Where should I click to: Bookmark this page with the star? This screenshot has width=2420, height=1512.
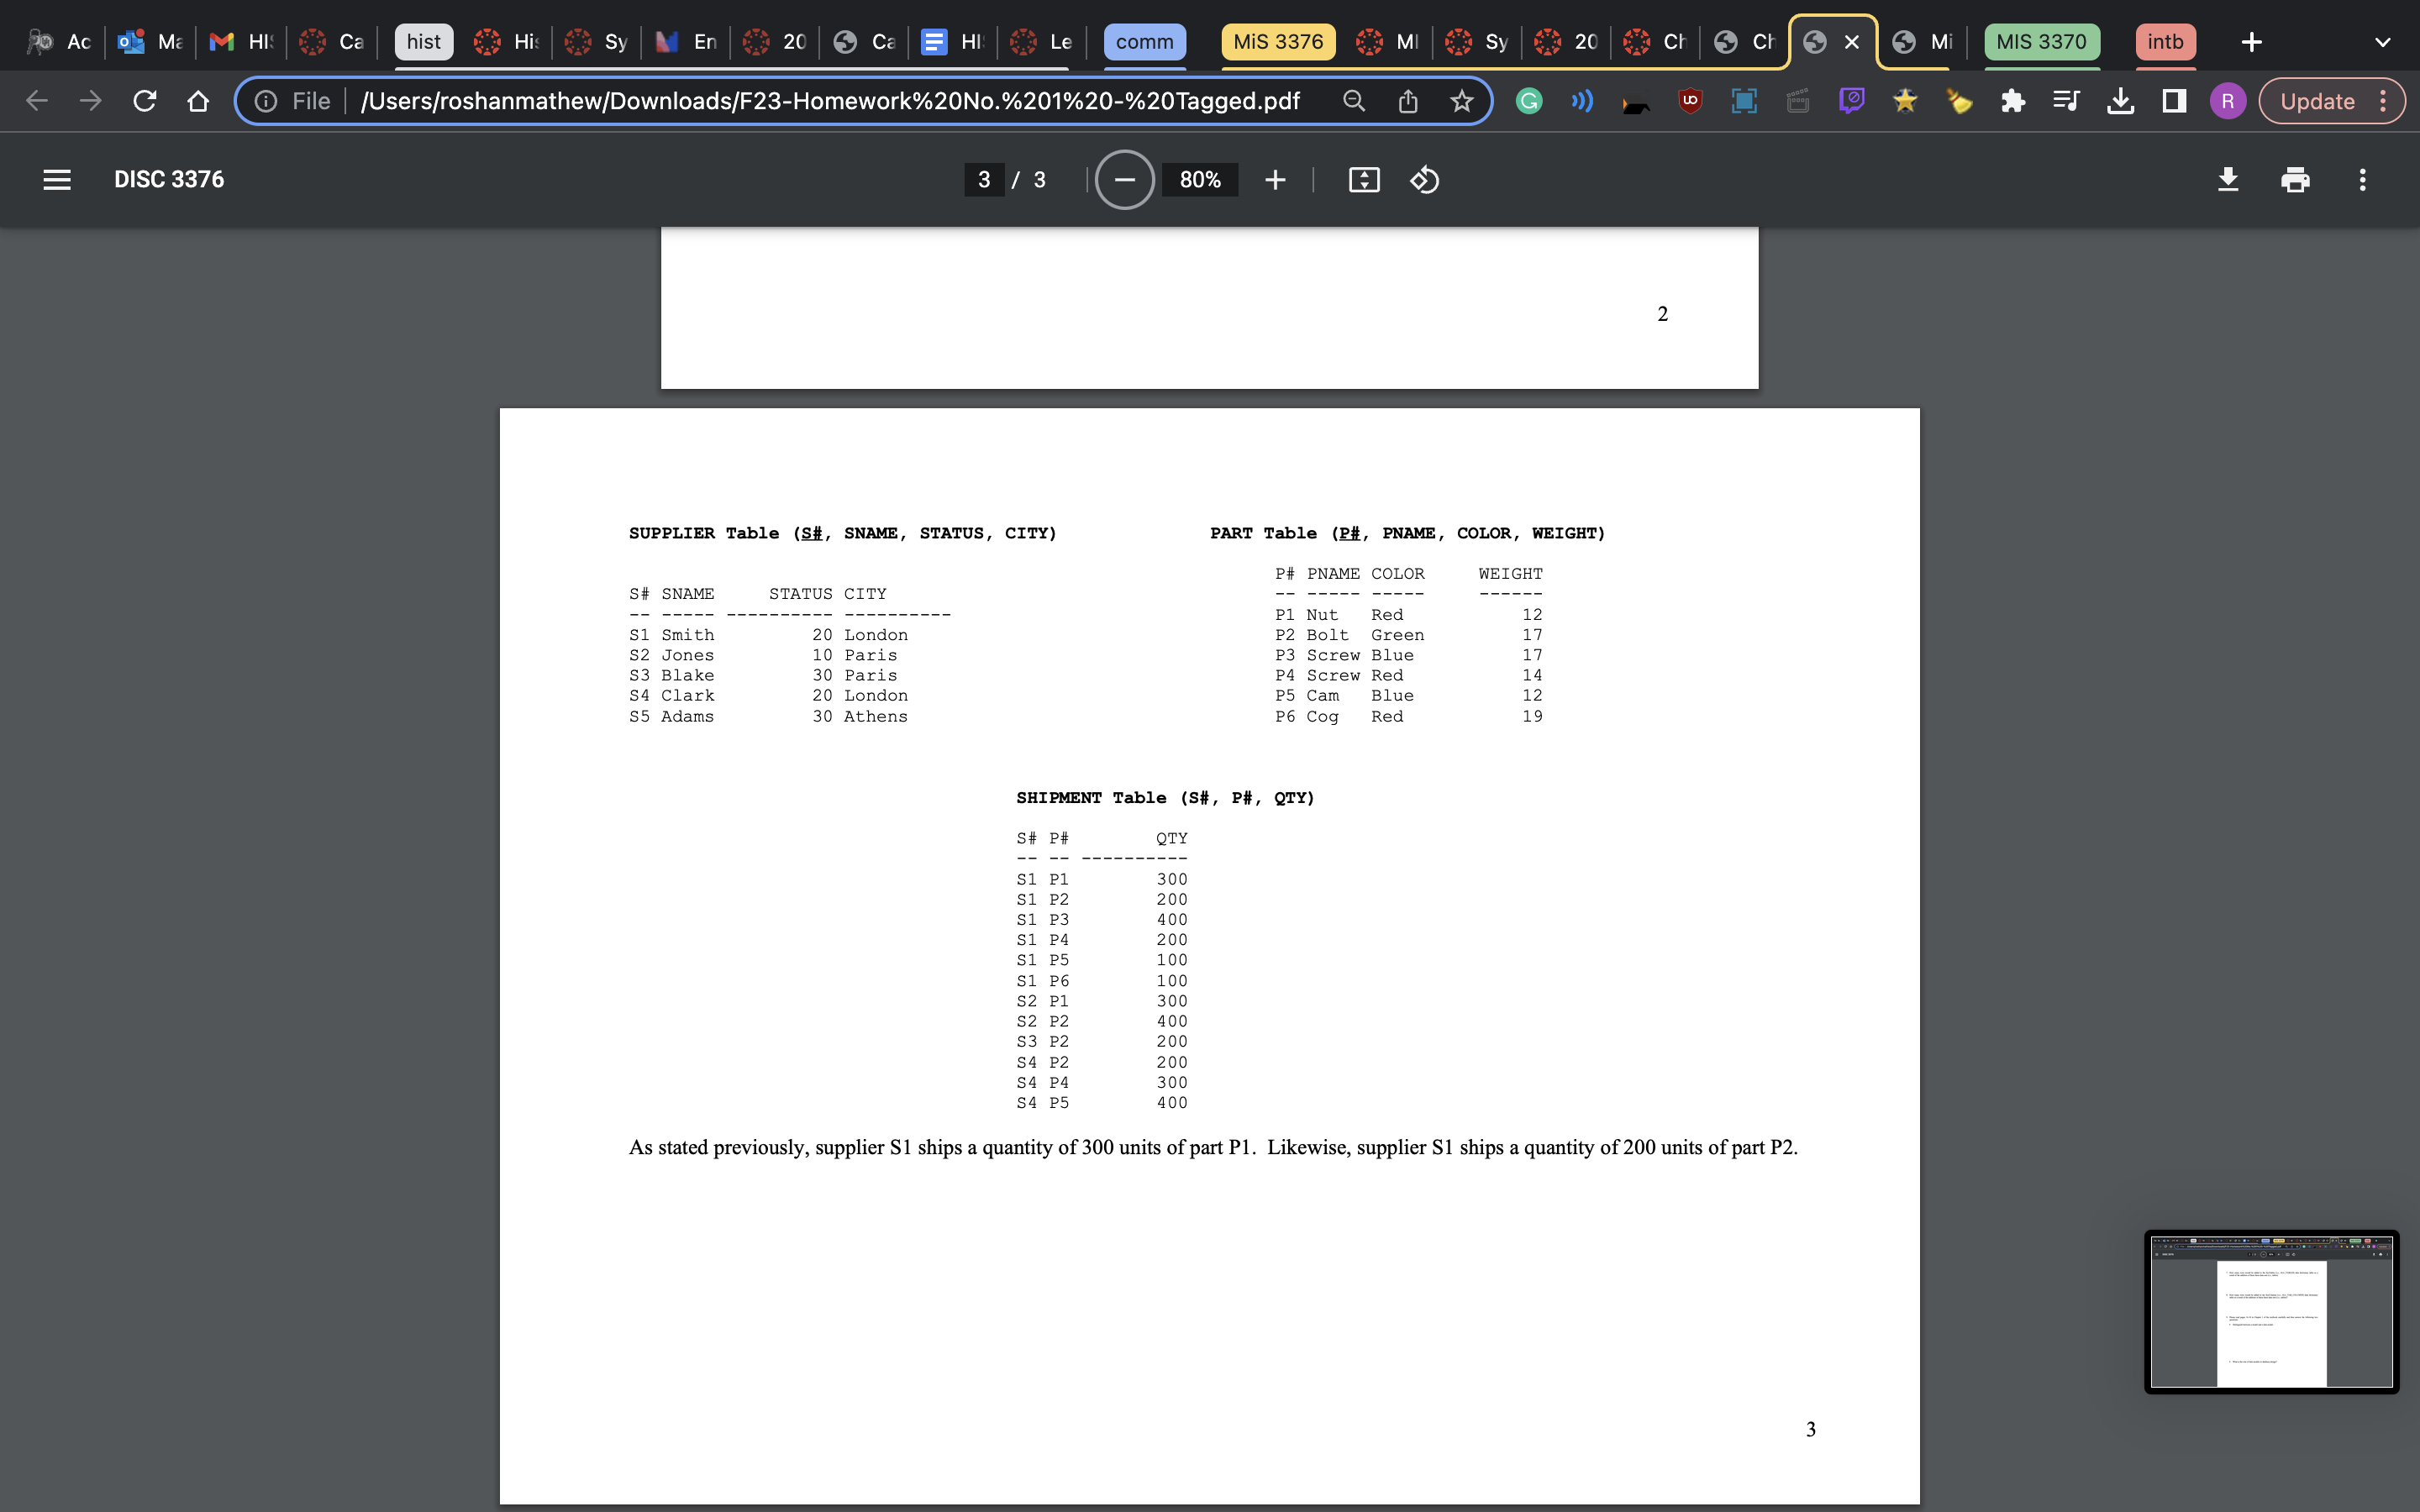click(x=1463, y=100)
